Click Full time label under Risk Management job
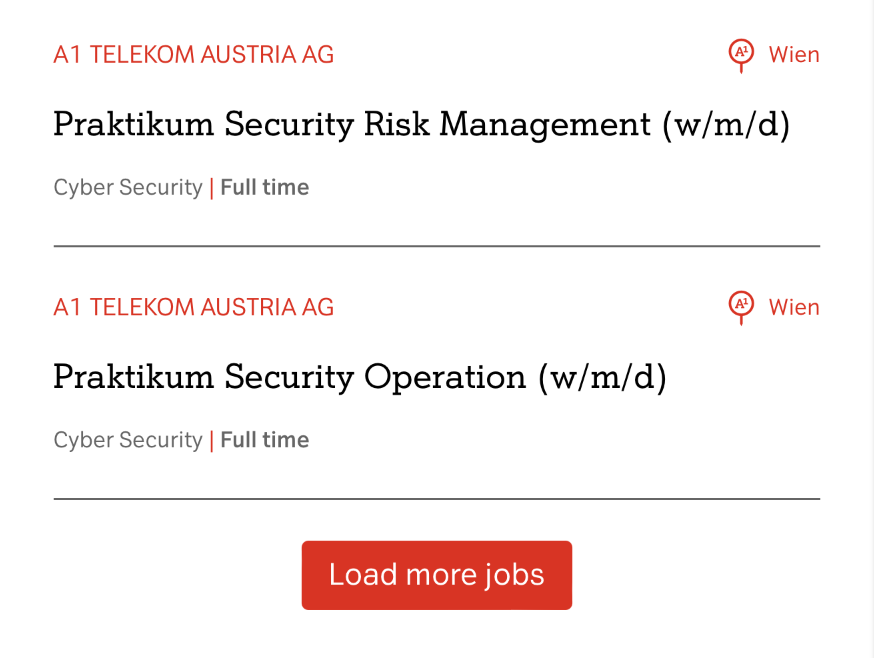Image resolution: width=874 pixels, height=658 pixels. [265, 188]
